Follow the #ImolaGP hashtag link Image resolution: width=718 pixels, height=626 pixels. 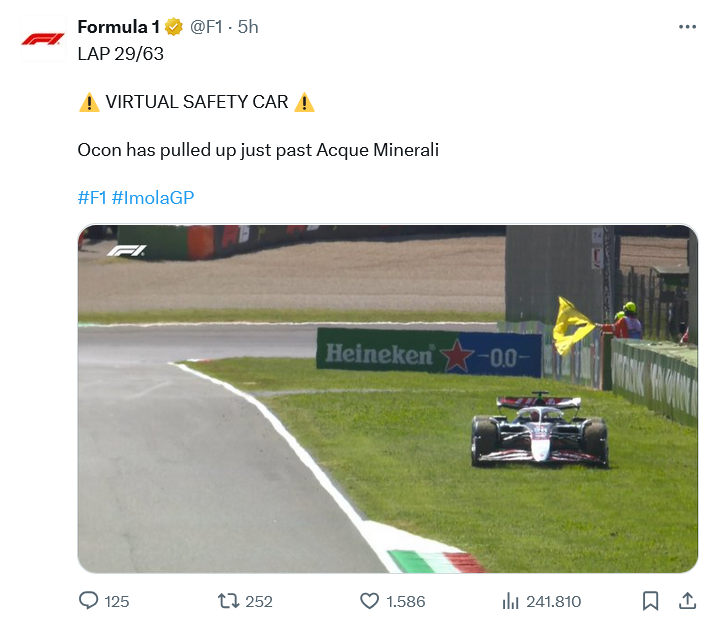click(x=153, y=197)
